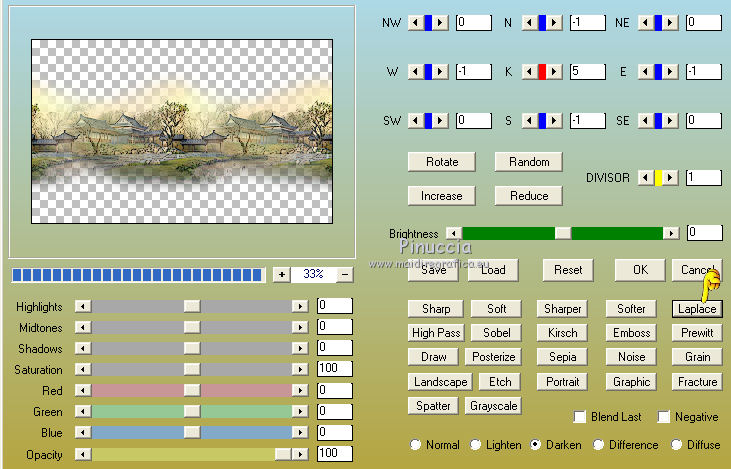This screenshot has height=469, width=731.
Task: Click Midtones slider right arrow
Action: (300, 327)
